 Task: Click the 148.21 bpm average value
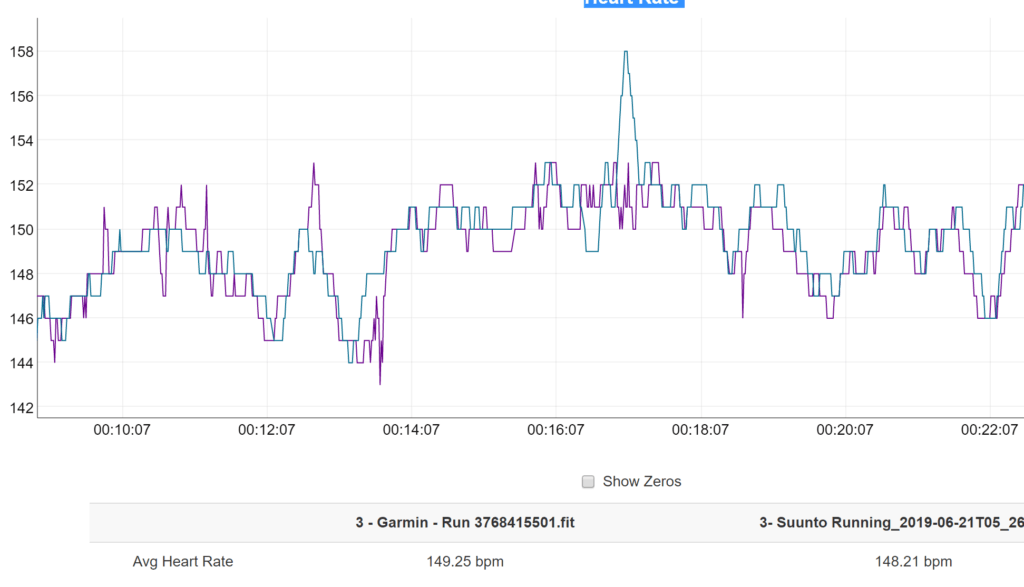coord(913,562)
